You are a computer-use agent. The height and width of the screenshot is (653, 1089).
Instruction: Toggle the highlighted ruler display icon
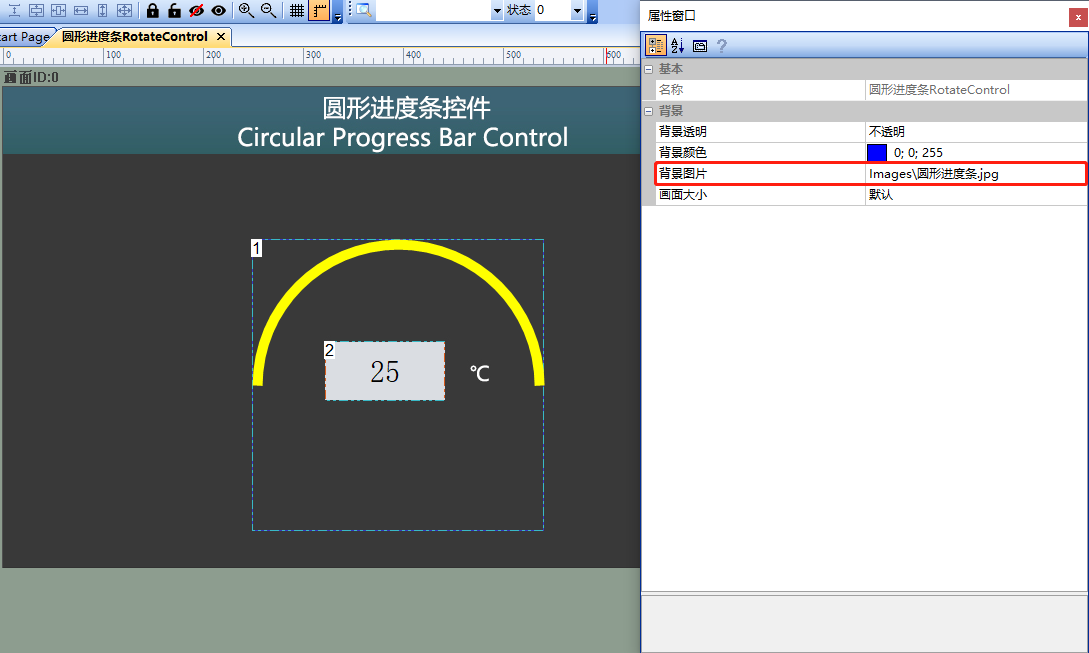pyautogui.click(x=319, y=10)
